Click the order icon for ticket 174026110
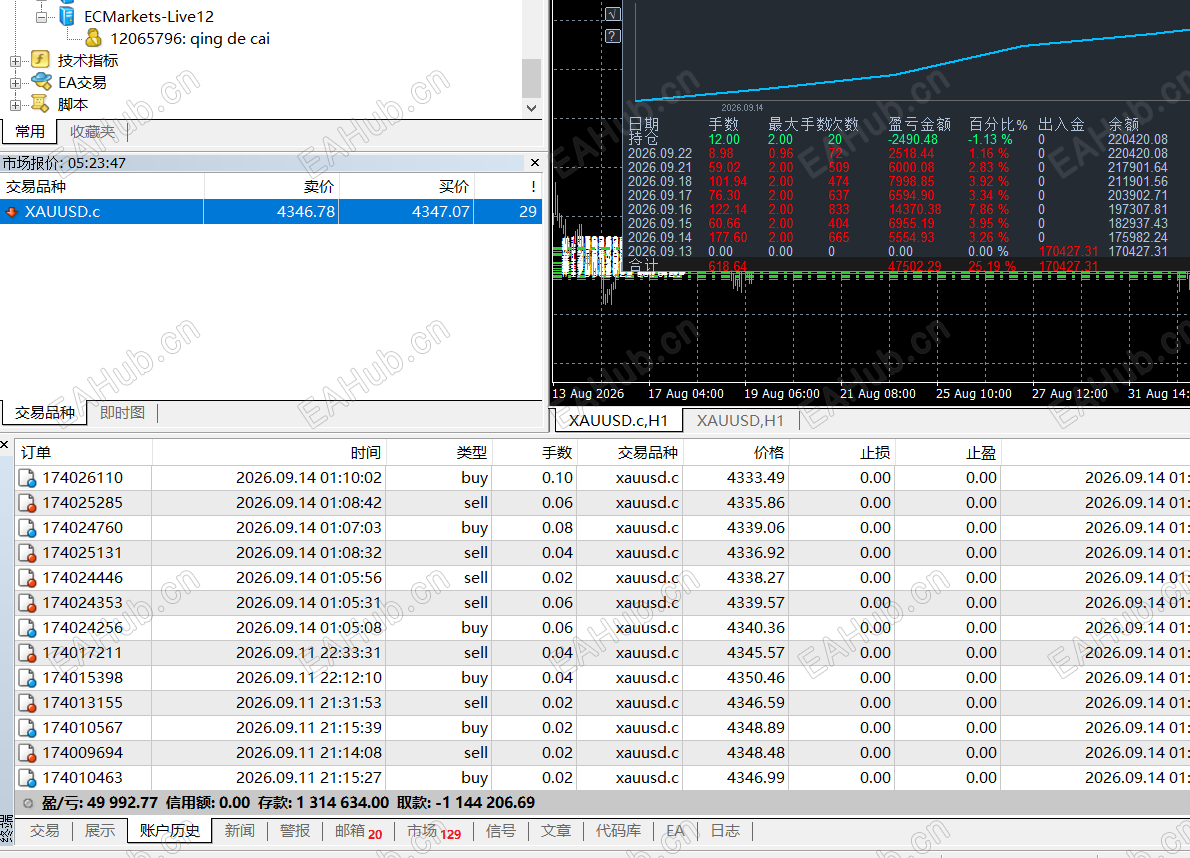The width and height of the screenshot is (1190, 858). (x=27, y=478)
